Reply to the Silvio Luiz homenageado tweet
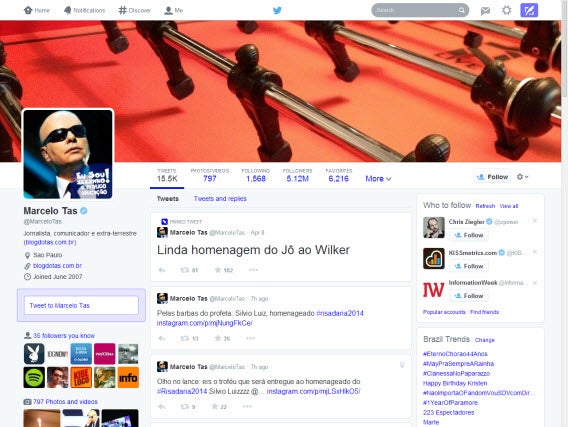568x427 pixels. point(162,338)
